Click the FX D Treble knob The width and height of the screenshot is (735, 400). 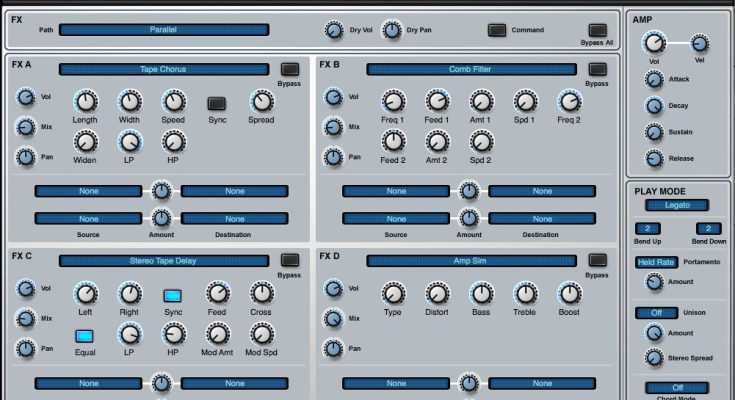click(x=525, y=293)
